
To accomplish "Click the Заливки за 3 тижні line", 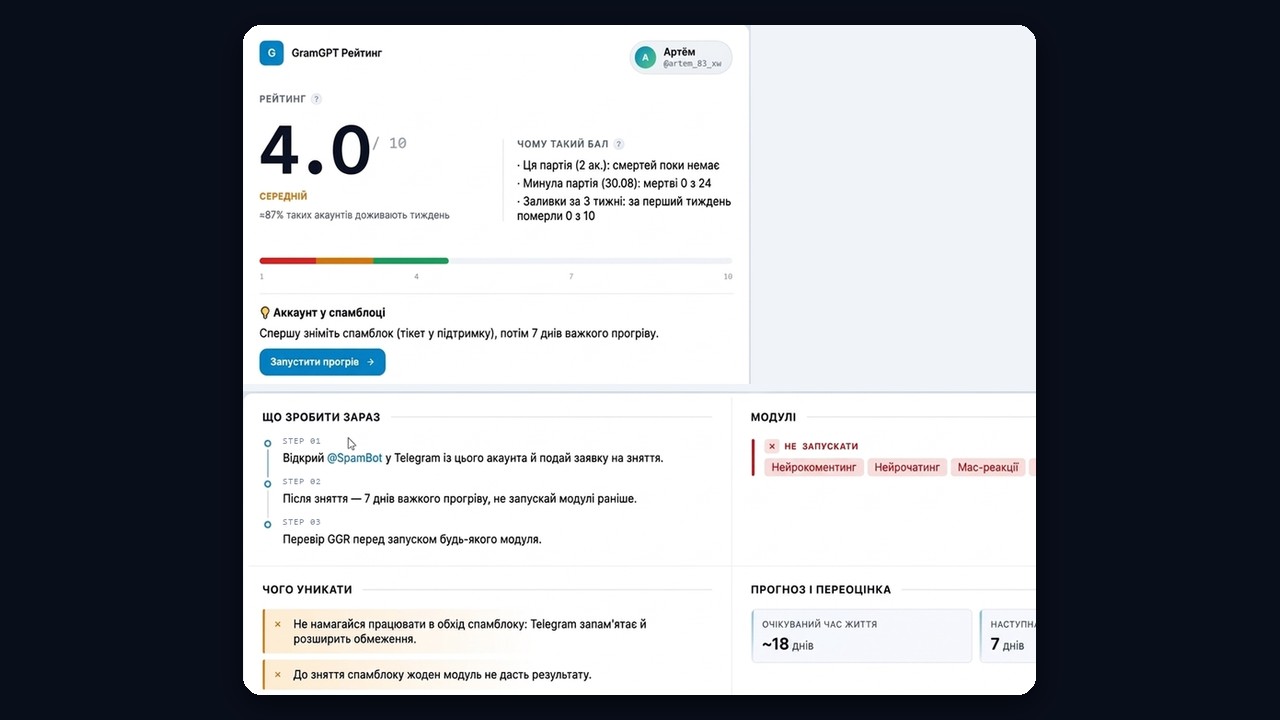I will click(x=624, y=208).
